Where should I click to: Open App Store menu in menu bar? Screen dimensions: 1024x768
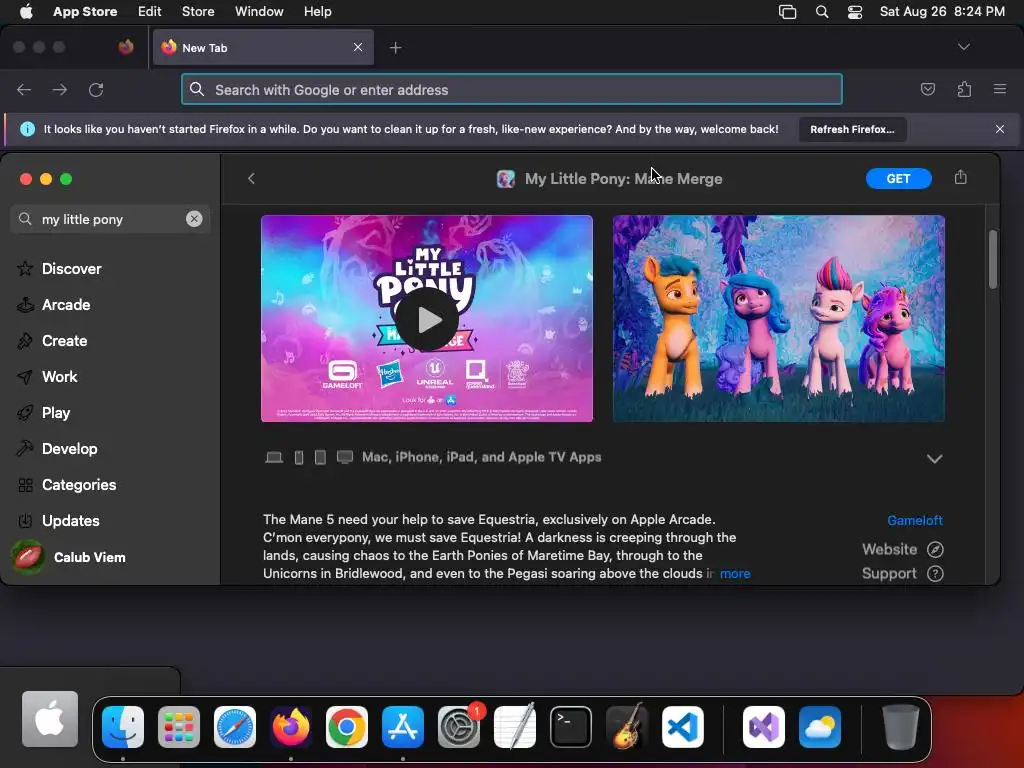[85, 12]
